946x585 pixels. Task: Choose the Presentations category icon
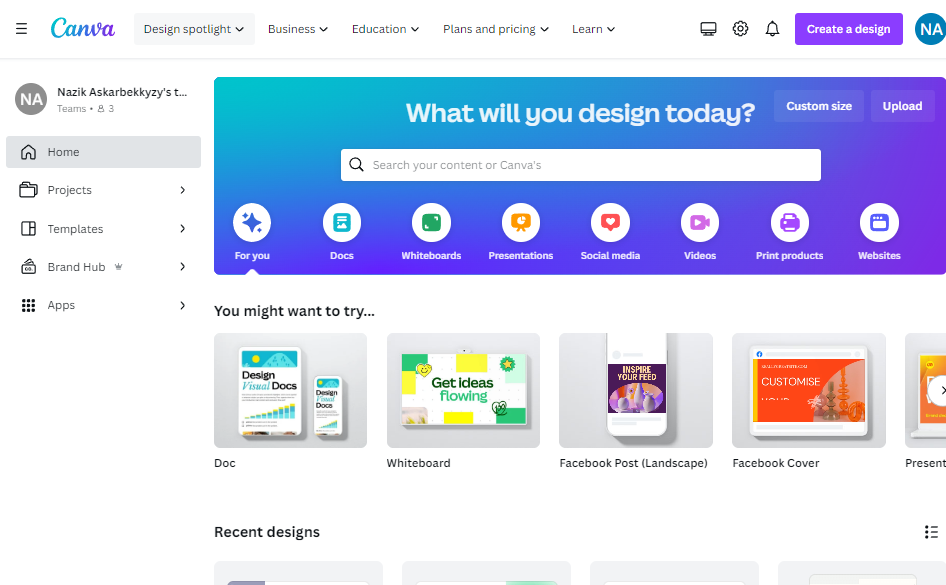pos(521,223)
